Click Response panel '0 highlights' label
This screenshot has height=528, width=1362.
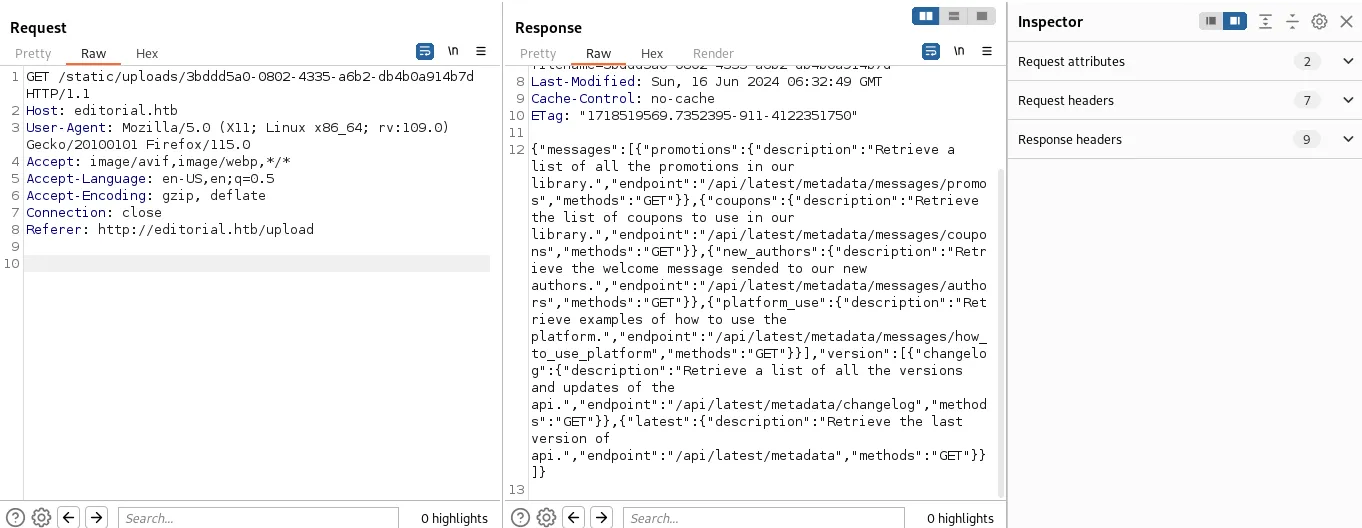click(960, 518)
